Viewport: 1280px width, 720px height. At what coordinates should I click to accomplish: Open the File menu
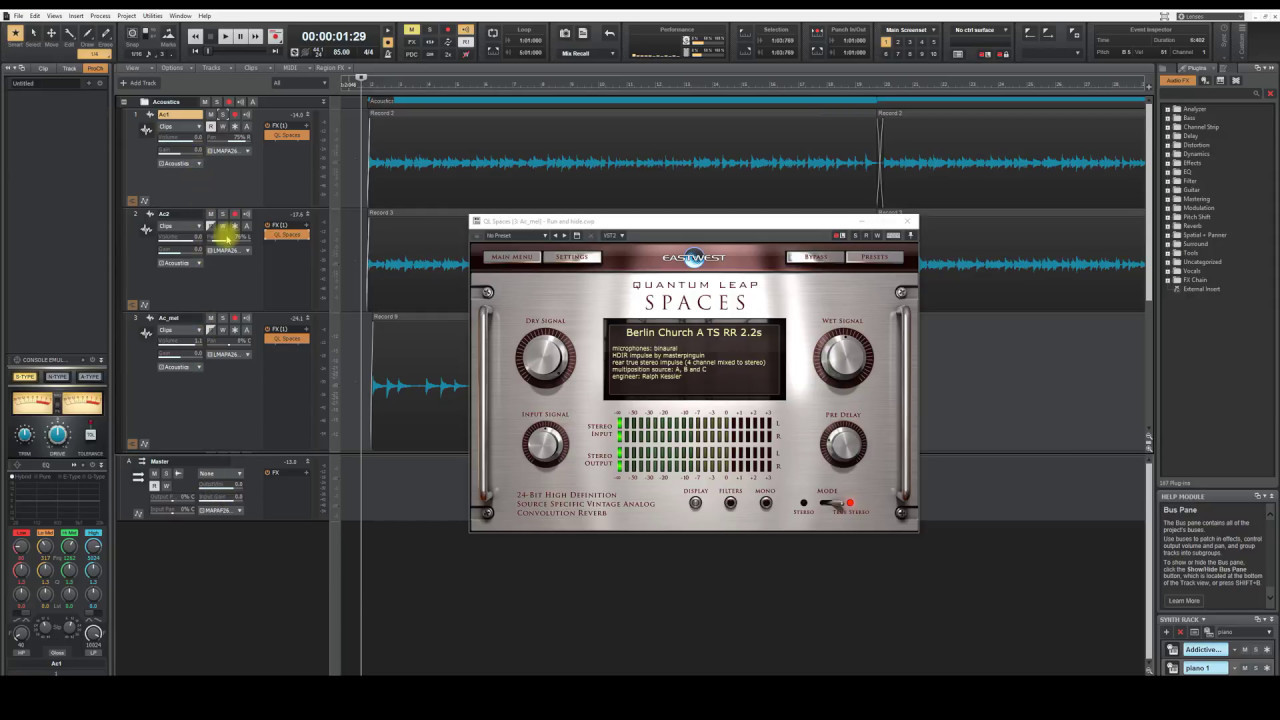(x=18, y=16)
